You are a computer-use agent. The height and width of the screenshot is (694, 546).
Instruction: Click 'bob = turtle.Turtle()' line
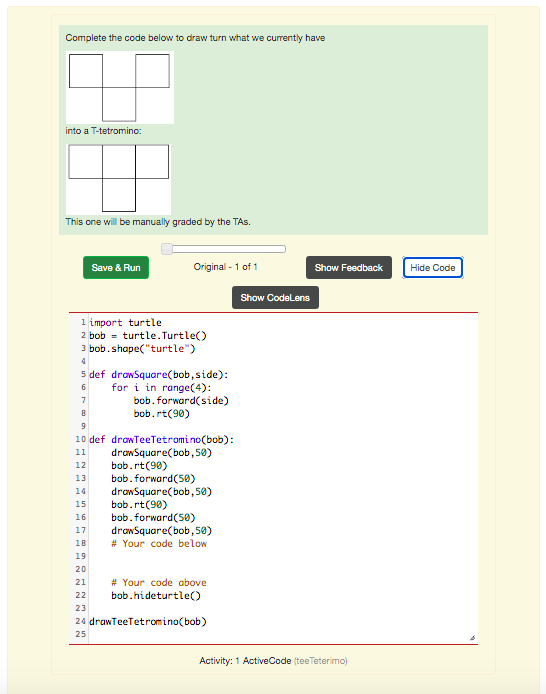click(148, 335)
